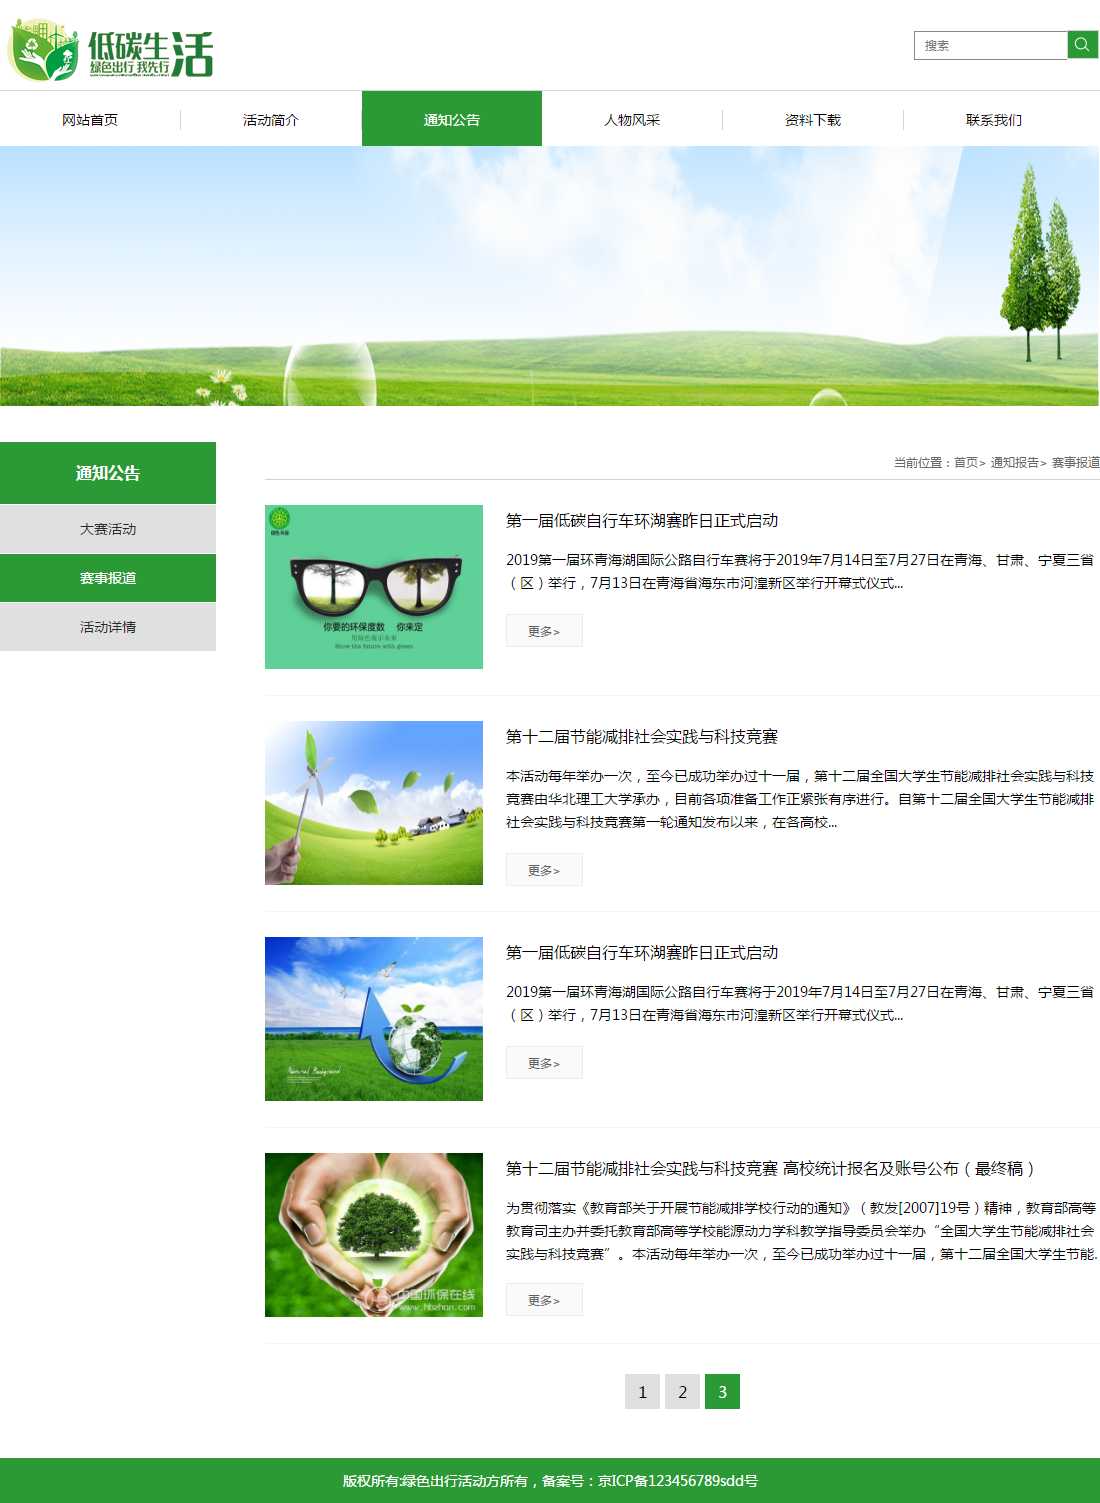Click 更多 button under the first article

544,631
